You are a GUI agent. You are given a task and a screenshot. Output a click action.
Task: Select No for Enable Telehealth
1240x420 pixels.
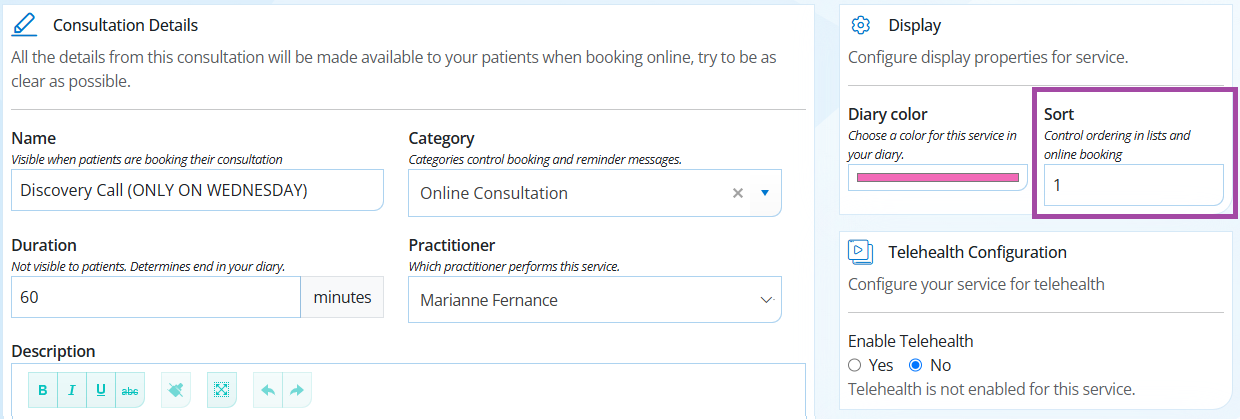[915, 365]
